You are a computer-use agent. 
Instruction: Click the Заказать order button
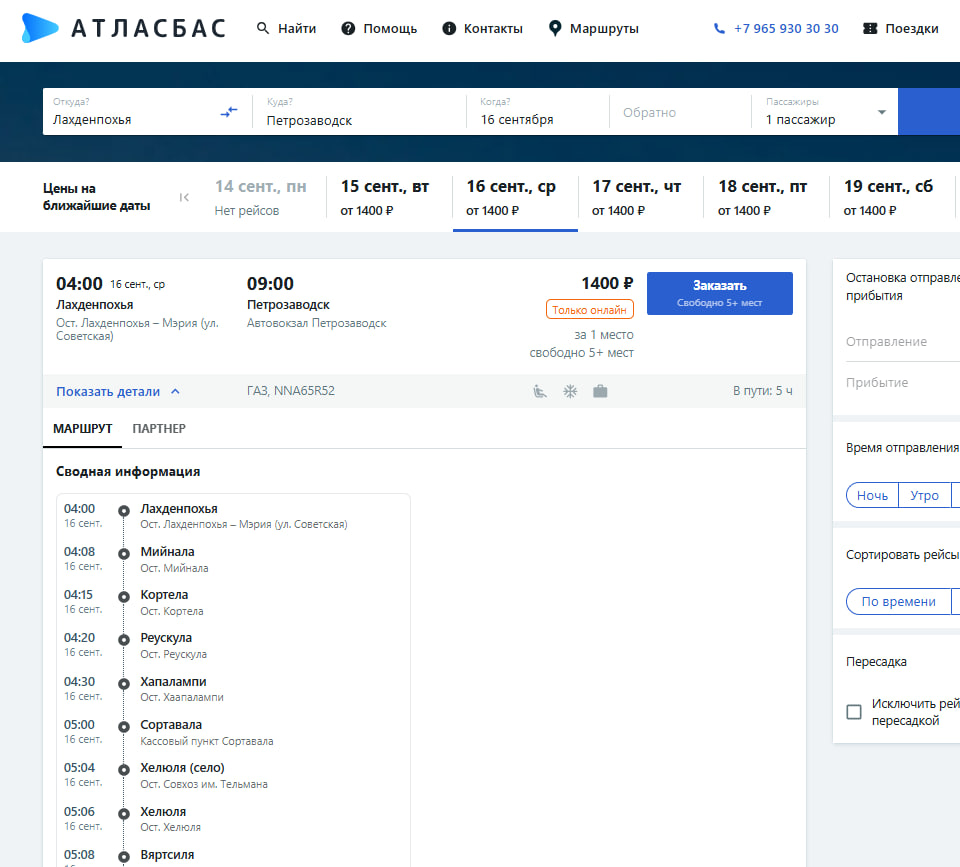coord(719,293)
